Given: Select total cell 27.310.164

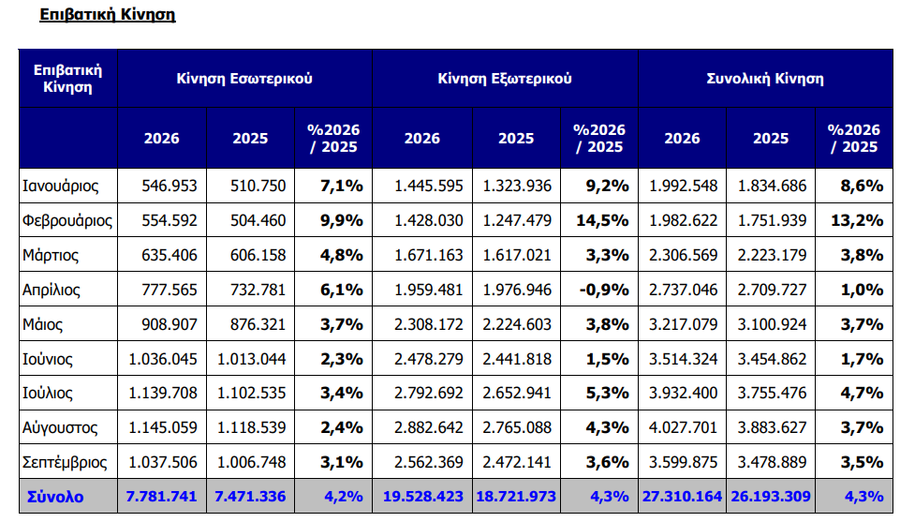Looking at the screenshot, I should point(682,497).
